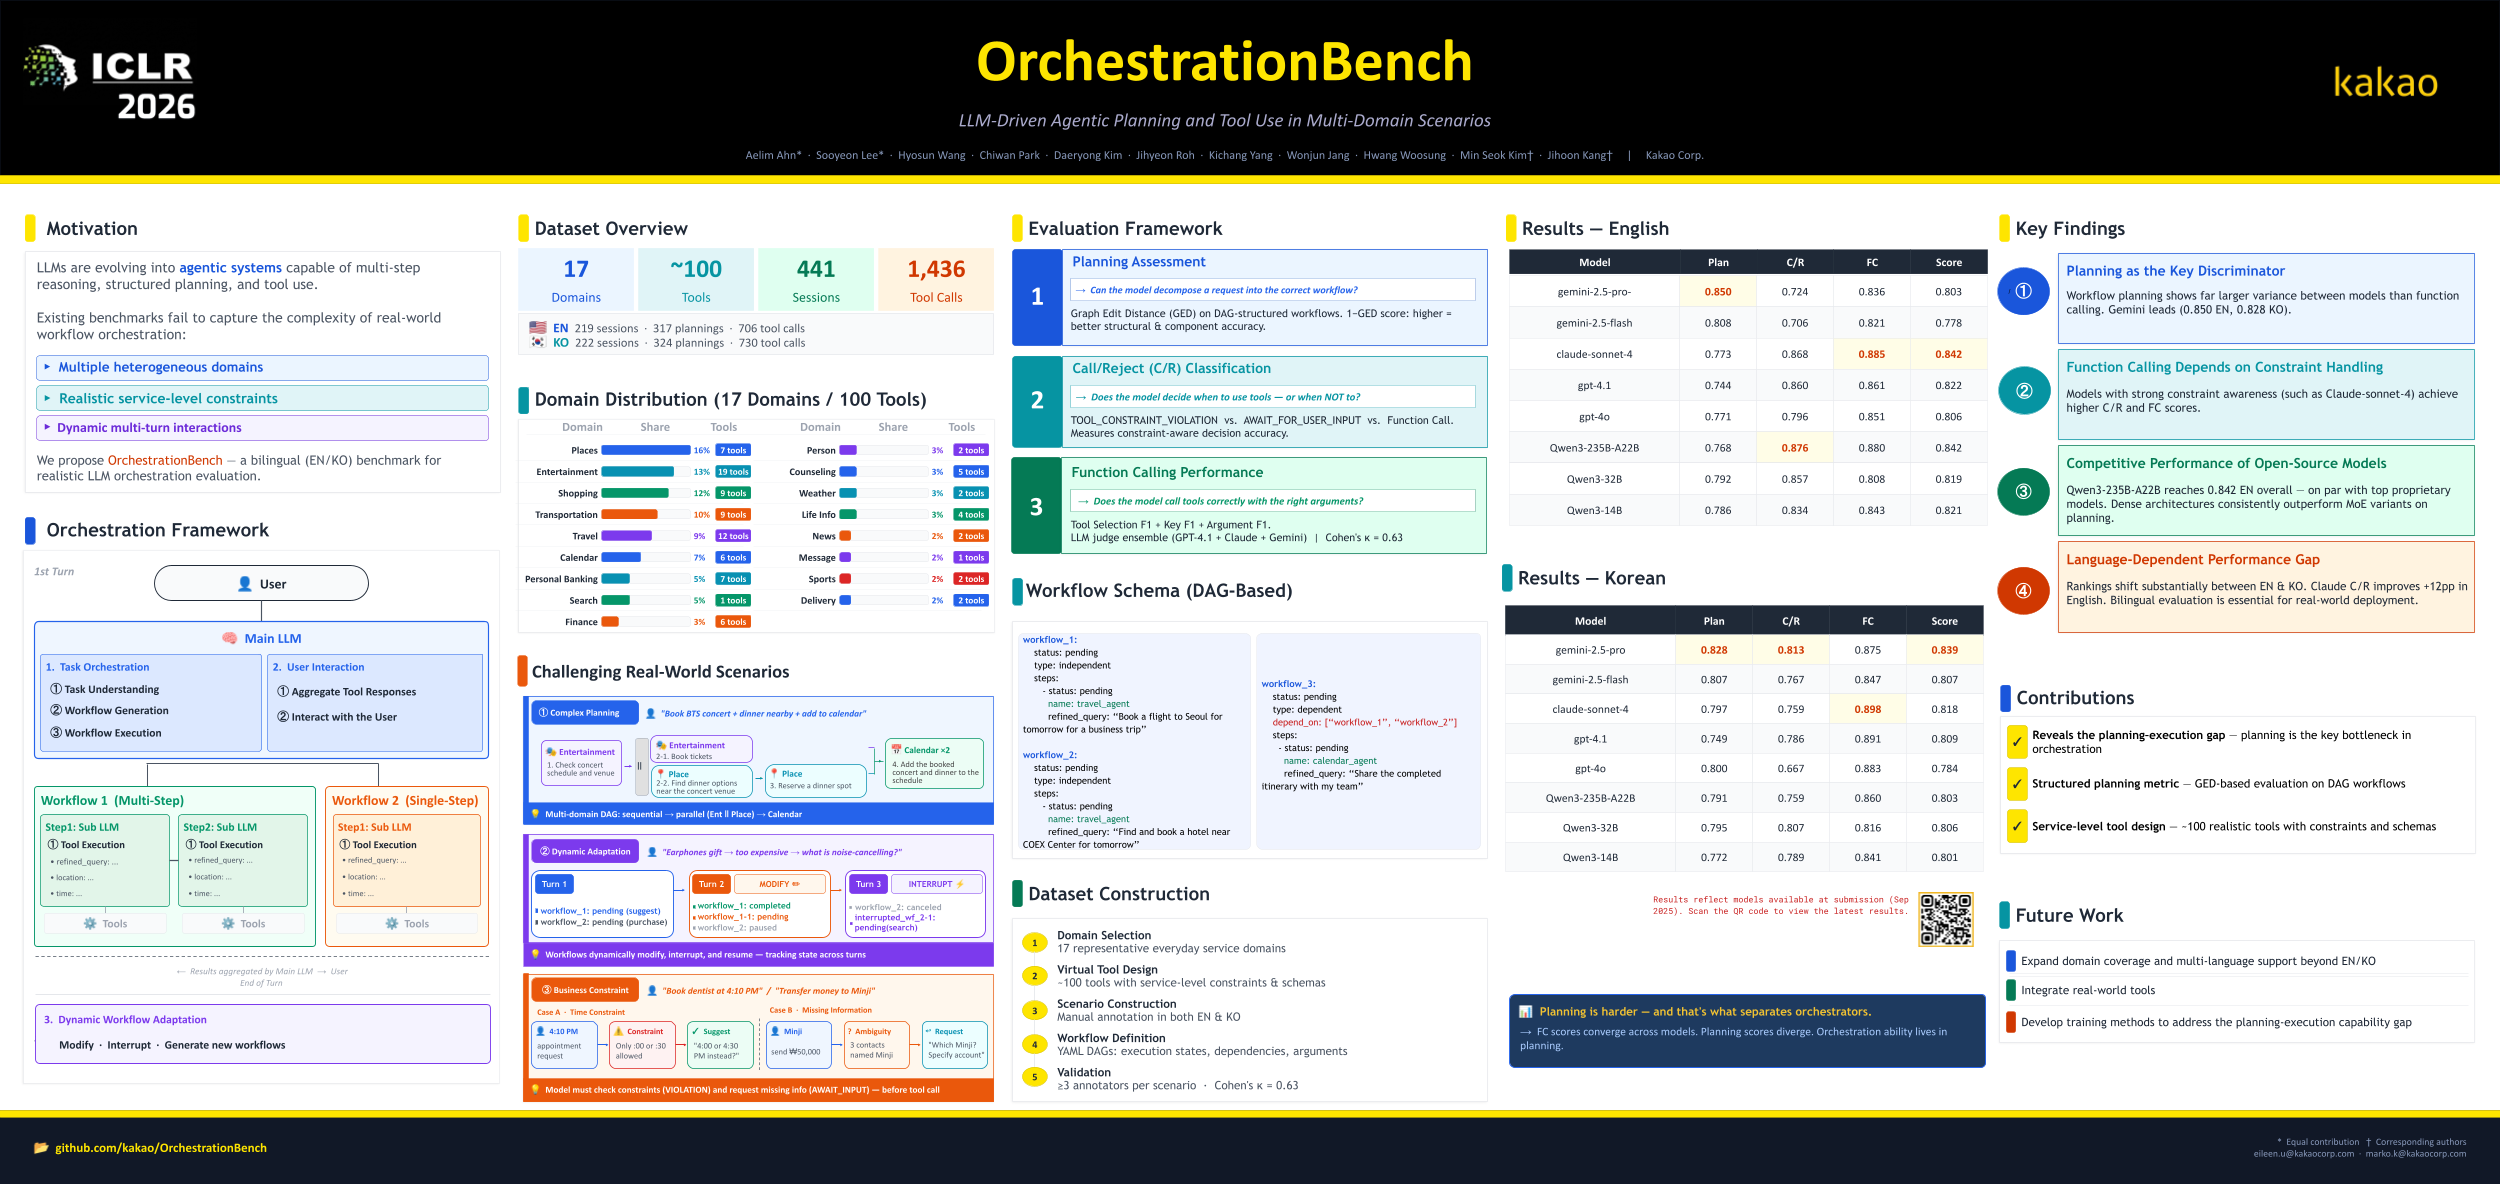Click the folder icon beside GitHub link
This screenshot has width=2500, height=1184.
[x=41, y=1148]
